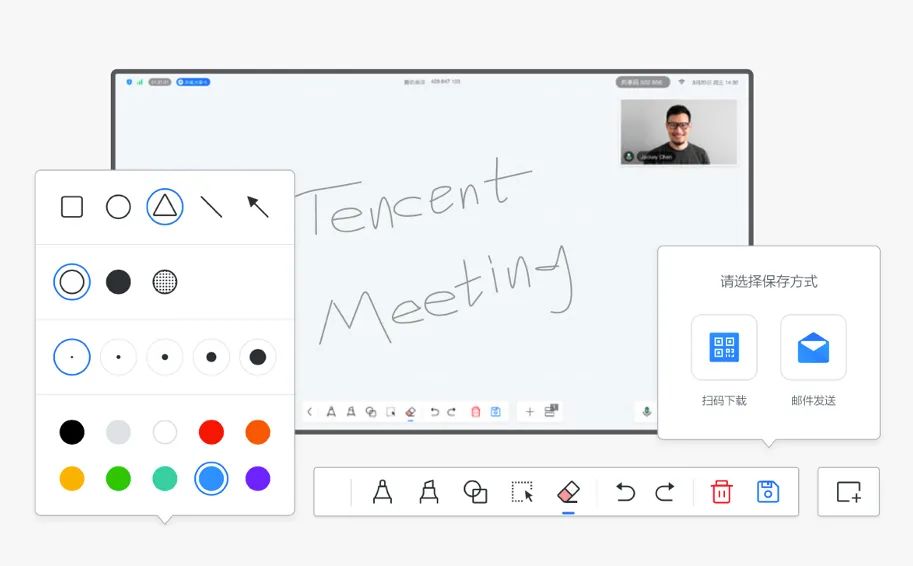This screenshot has width=913, height=566.
Task: Click the blue recording status badge
Action: tap(193, 82)
